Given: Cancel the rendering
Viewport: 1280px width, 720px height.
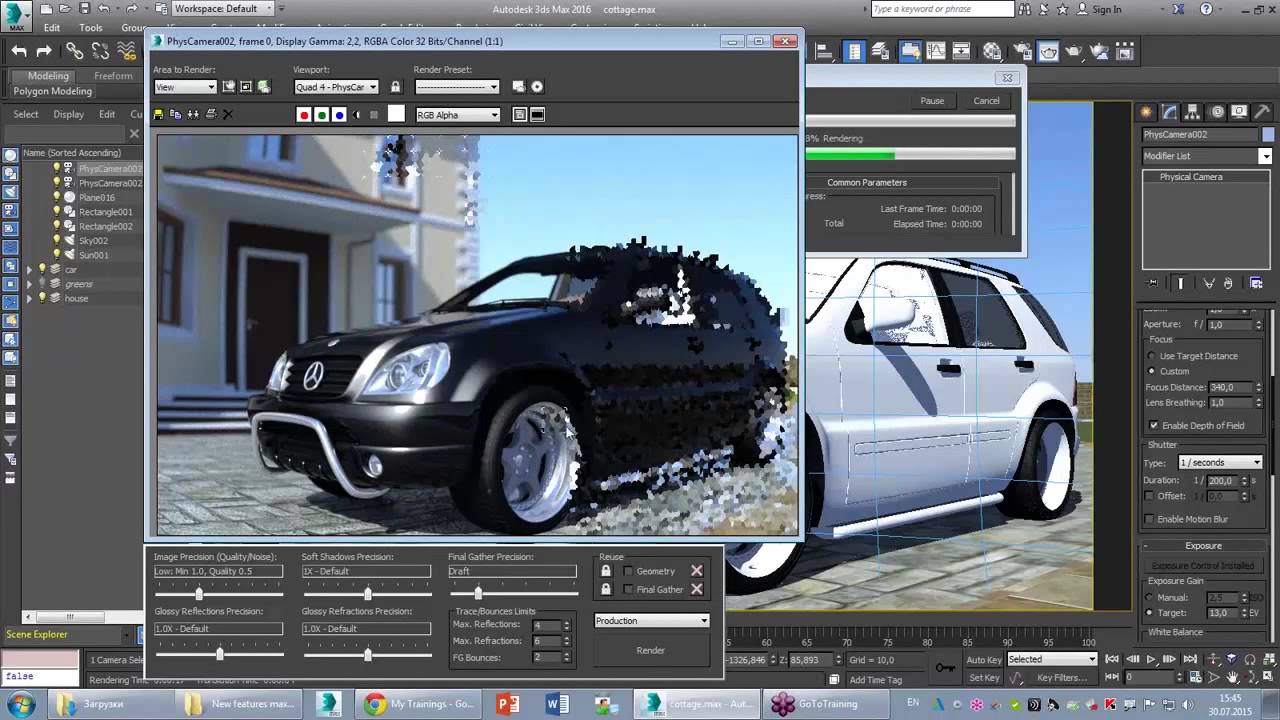Looking at the screenshot, I should point(986,101).
